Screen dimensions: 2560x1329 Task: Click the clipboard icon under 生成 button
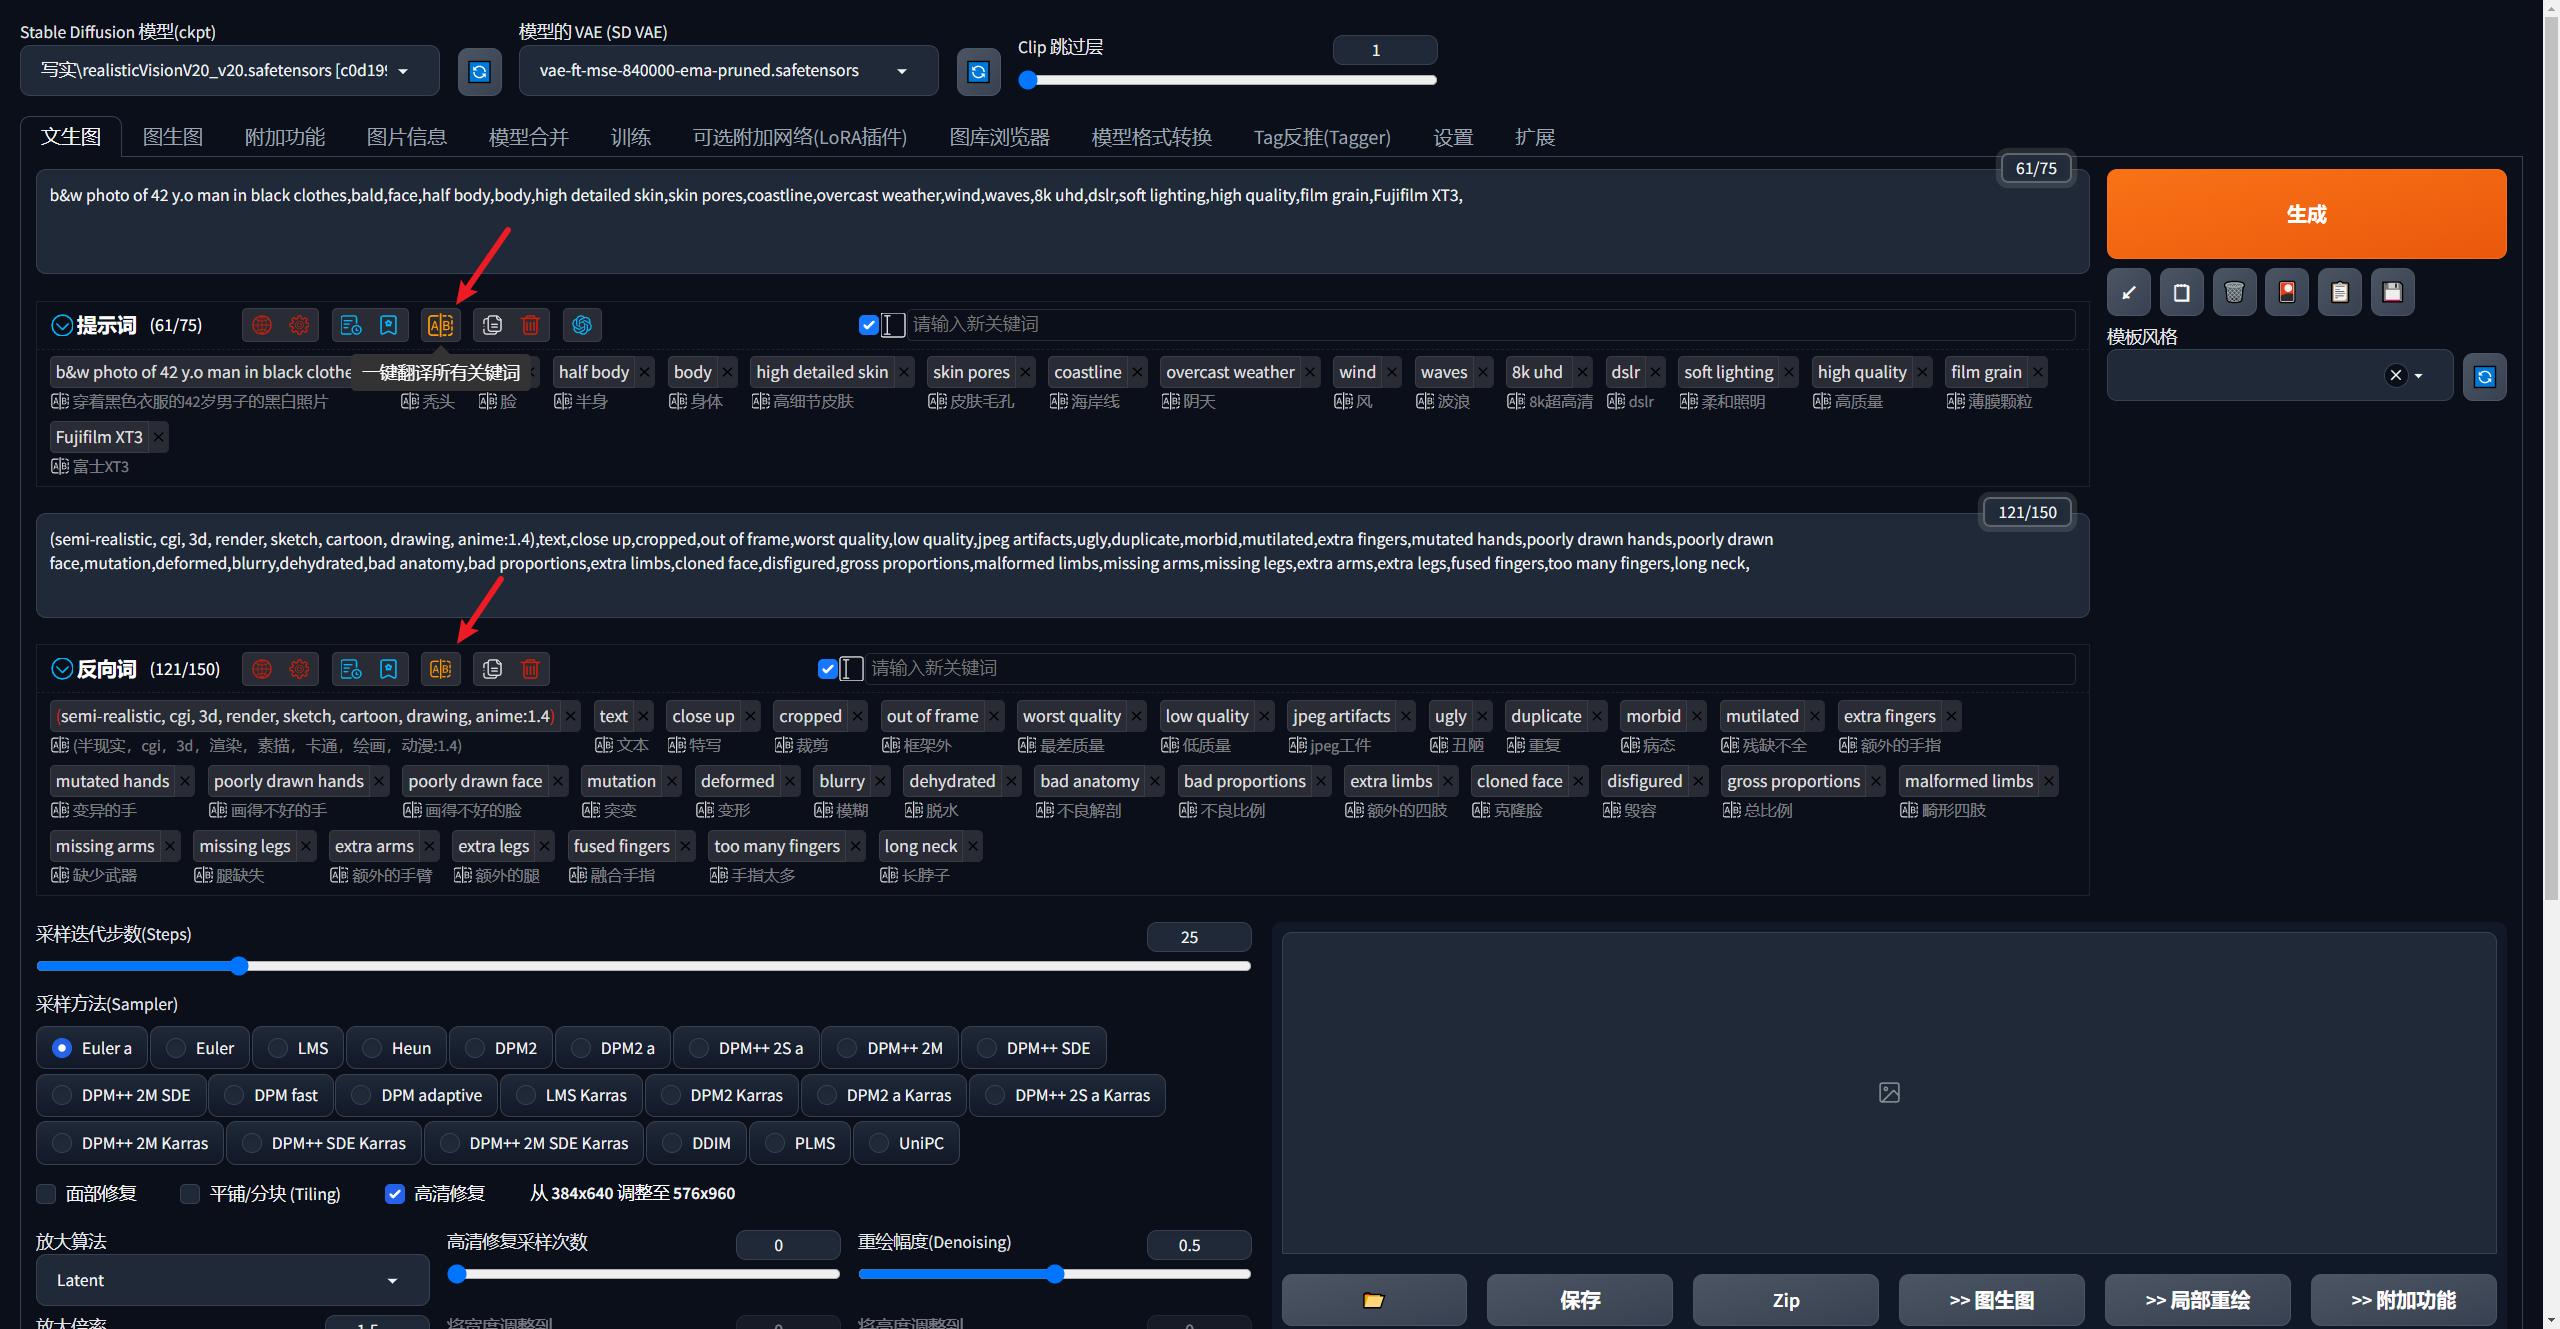click(x=2339, y=293)
